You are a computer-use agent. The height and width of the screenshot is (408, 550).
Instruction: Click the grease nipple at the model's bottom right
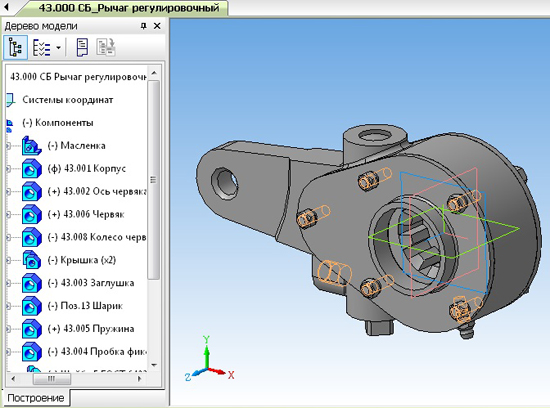click(x=467, y=330)
